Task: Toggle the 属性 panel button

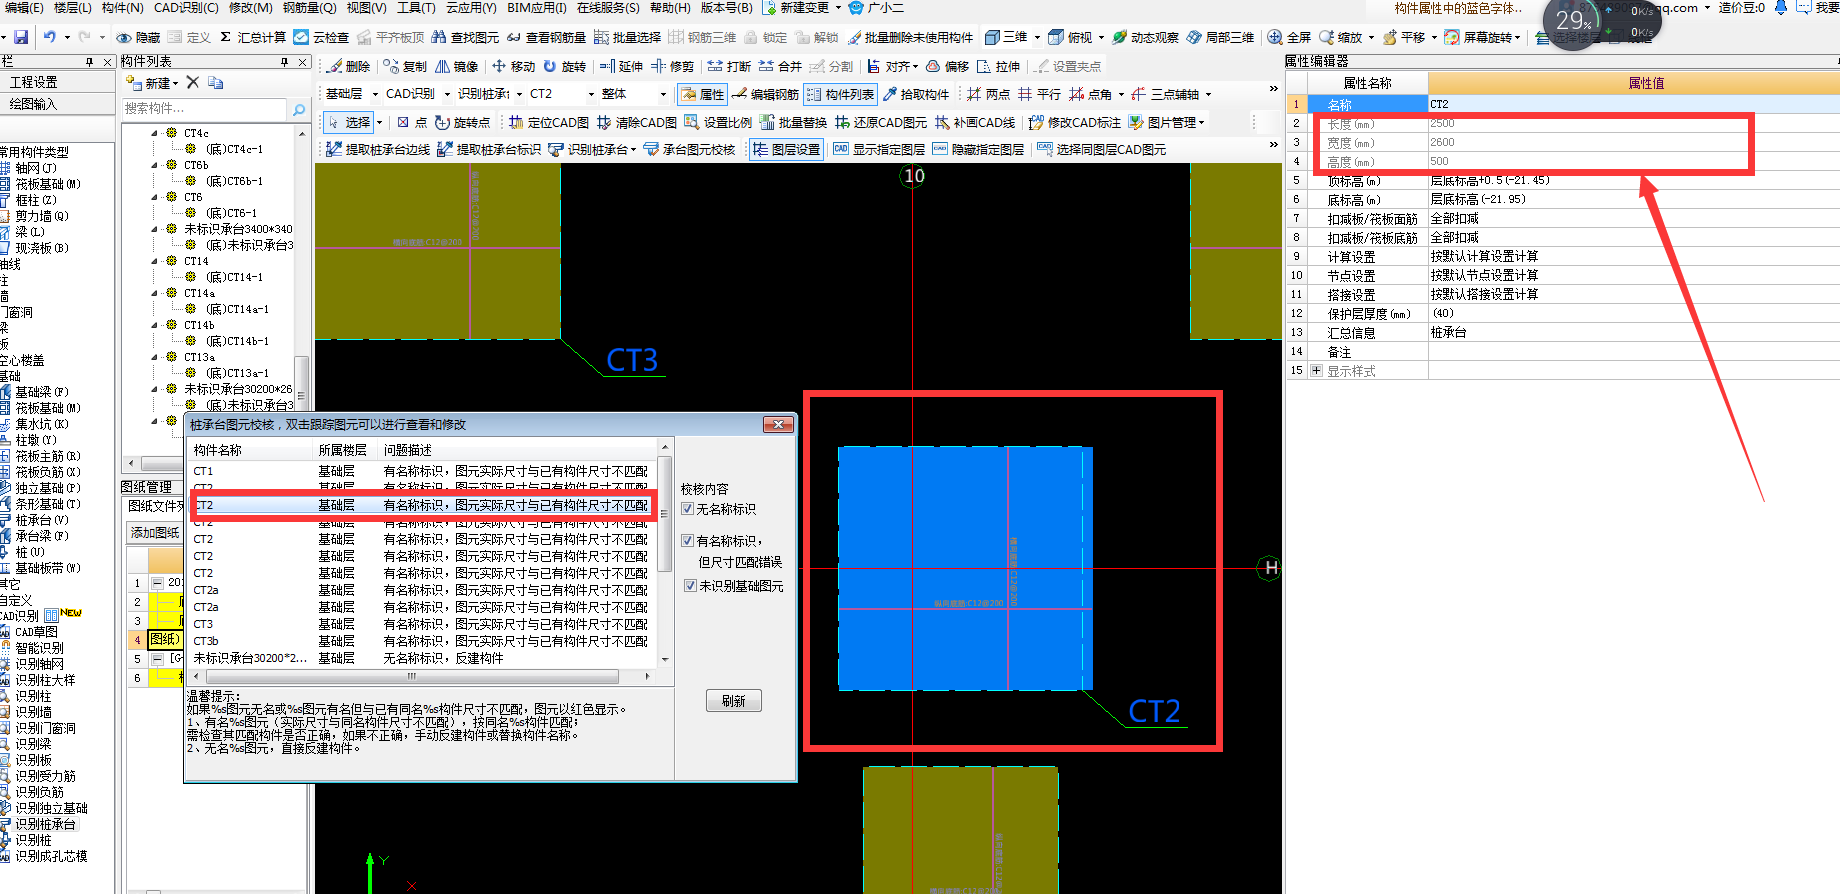Action: [702, 94]
